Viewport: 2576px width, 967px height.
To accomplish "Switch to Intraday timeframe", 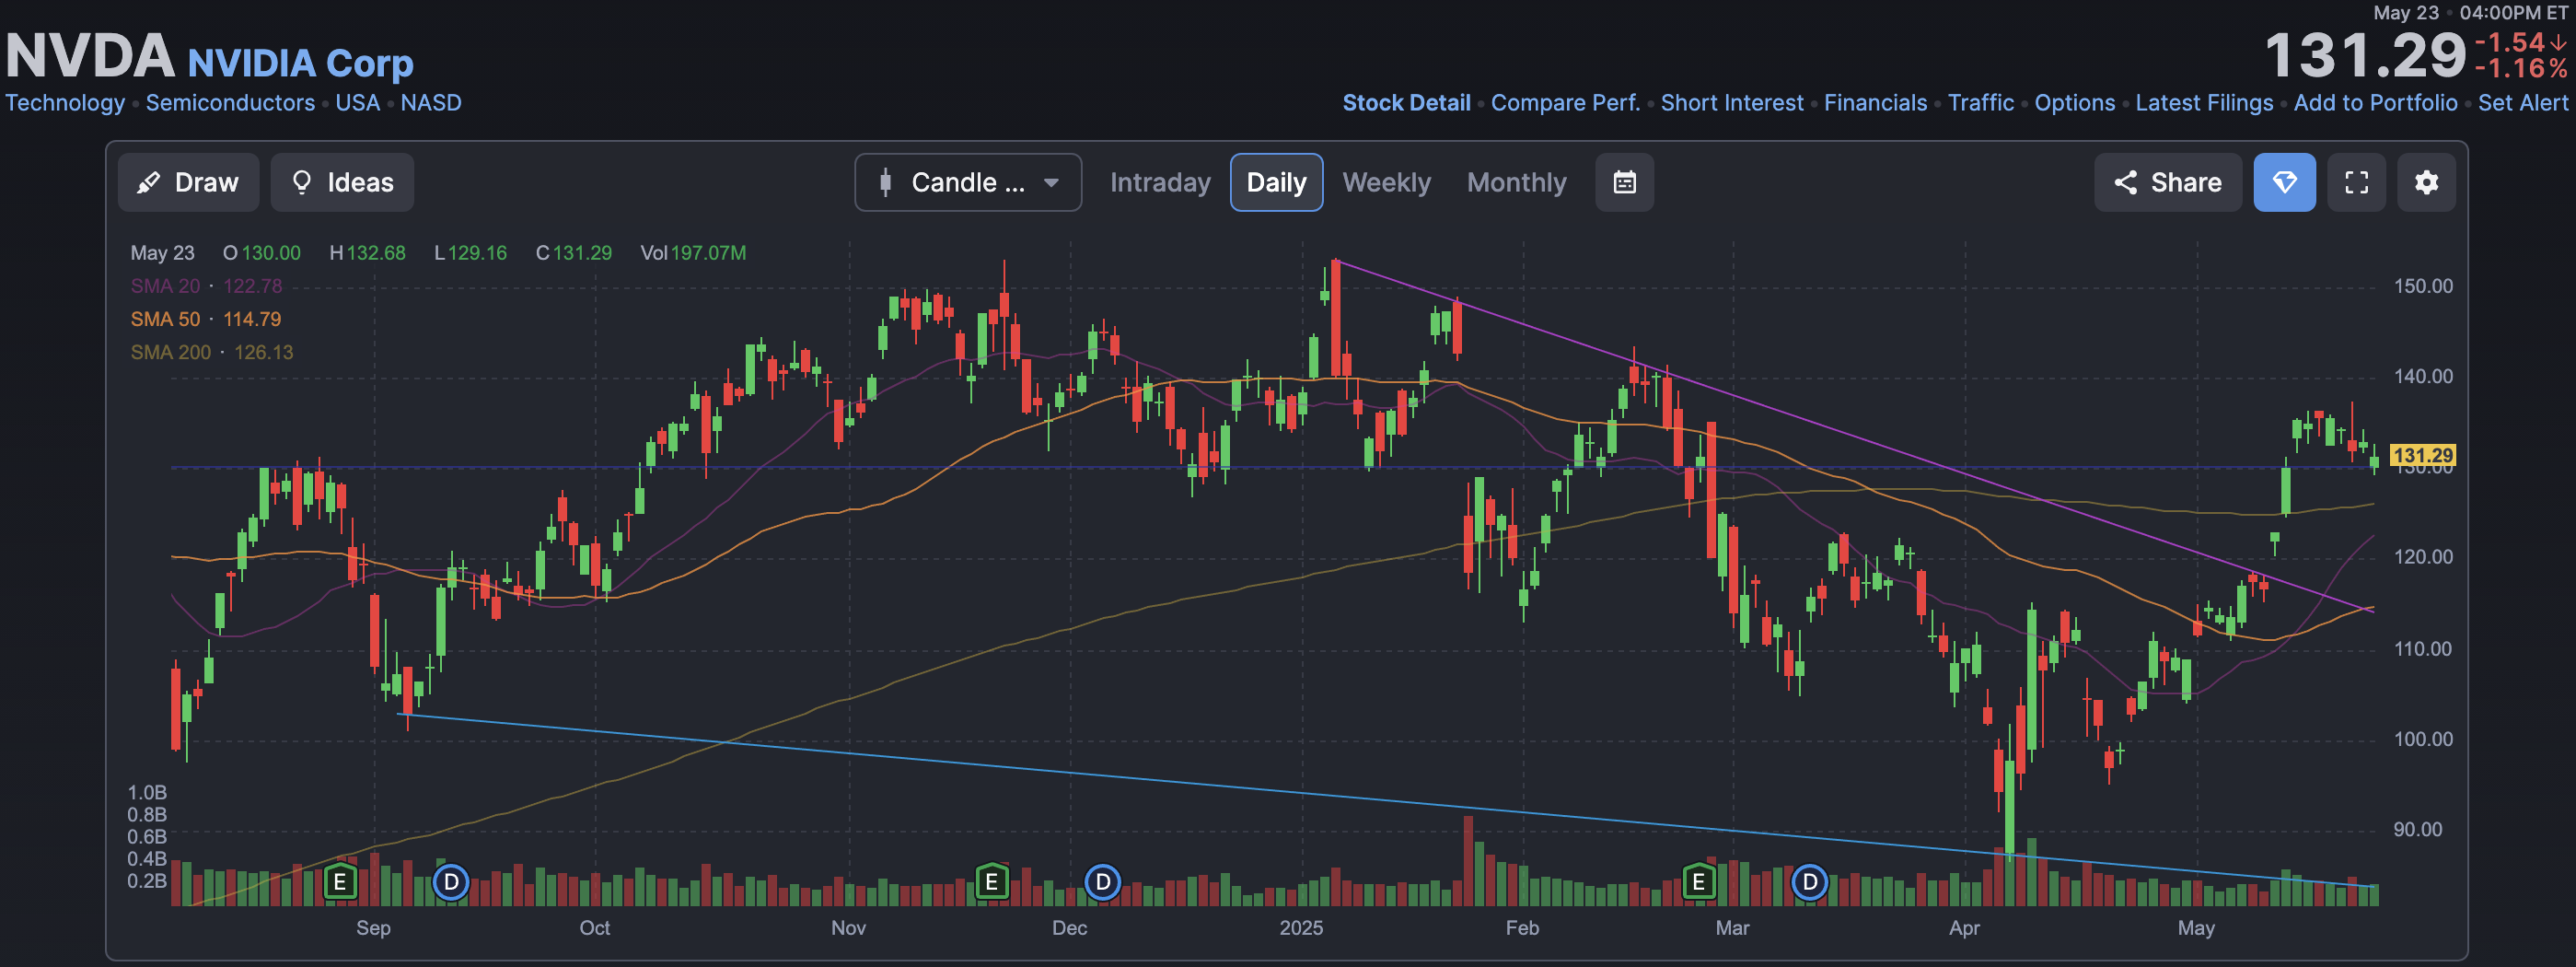I will [1160, 182].
